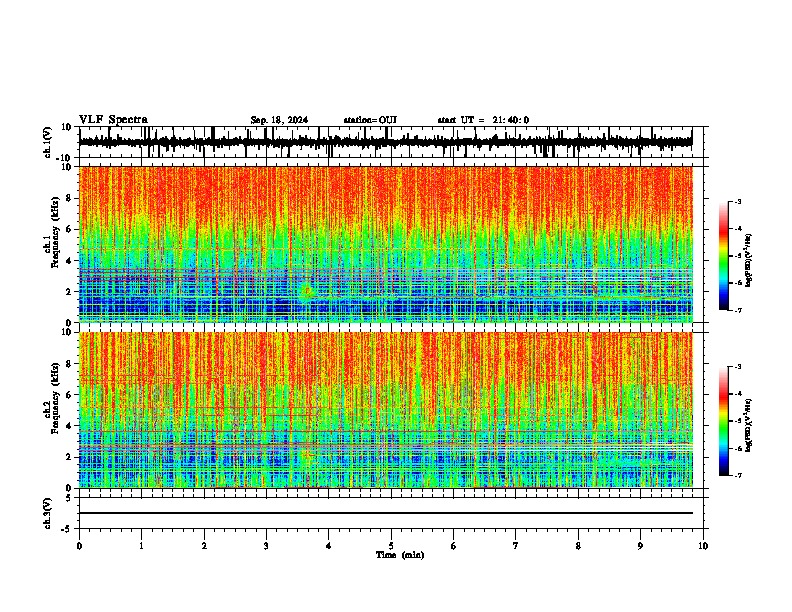Click the "Time (min)" x-axis label
Viewport: 792px width, 612px height.
coord(400,555)
